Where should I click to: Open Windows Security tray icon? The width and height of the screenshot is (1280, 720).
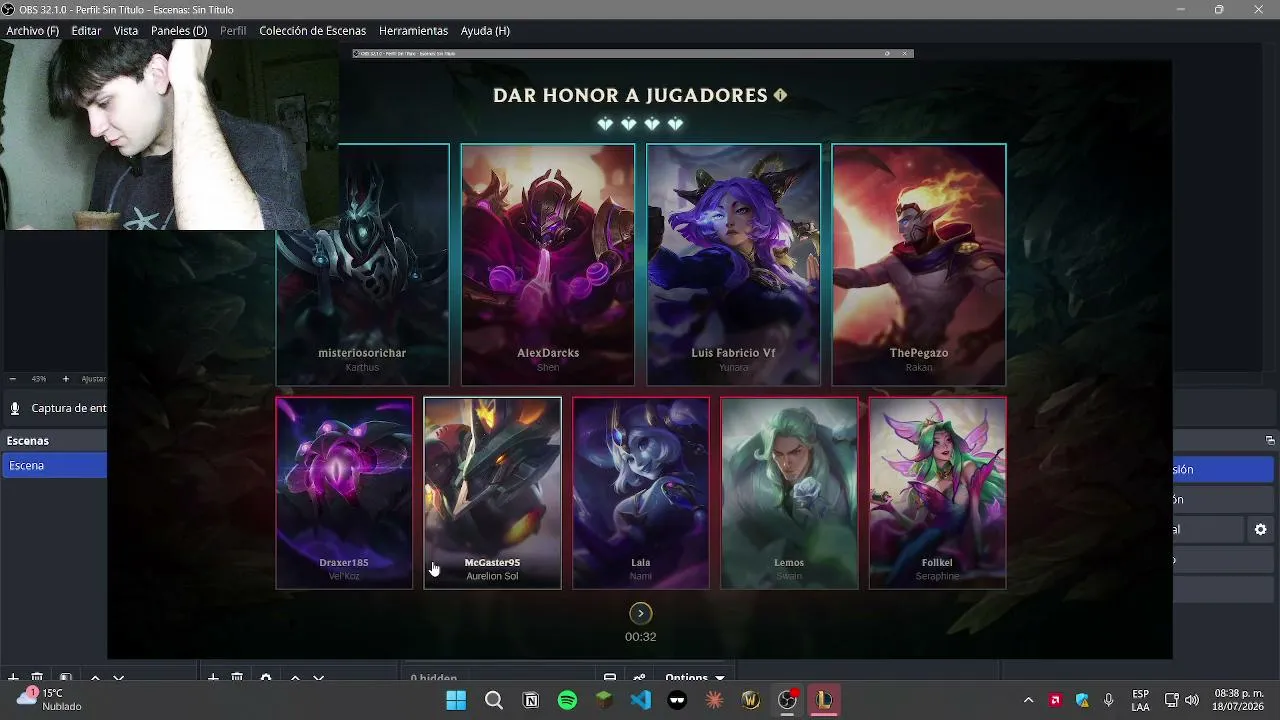click(x=1082, y=700)
